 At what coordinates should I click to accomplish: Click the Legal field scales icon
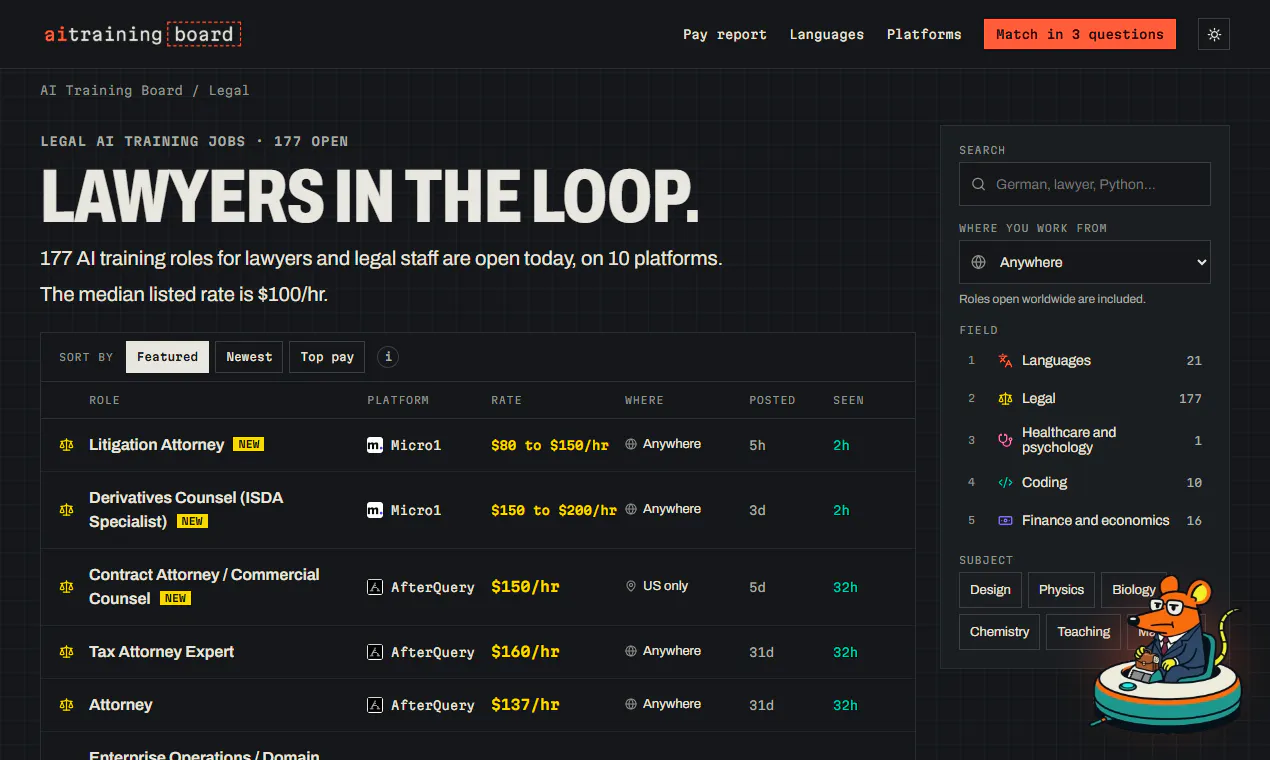[1005, 399]
